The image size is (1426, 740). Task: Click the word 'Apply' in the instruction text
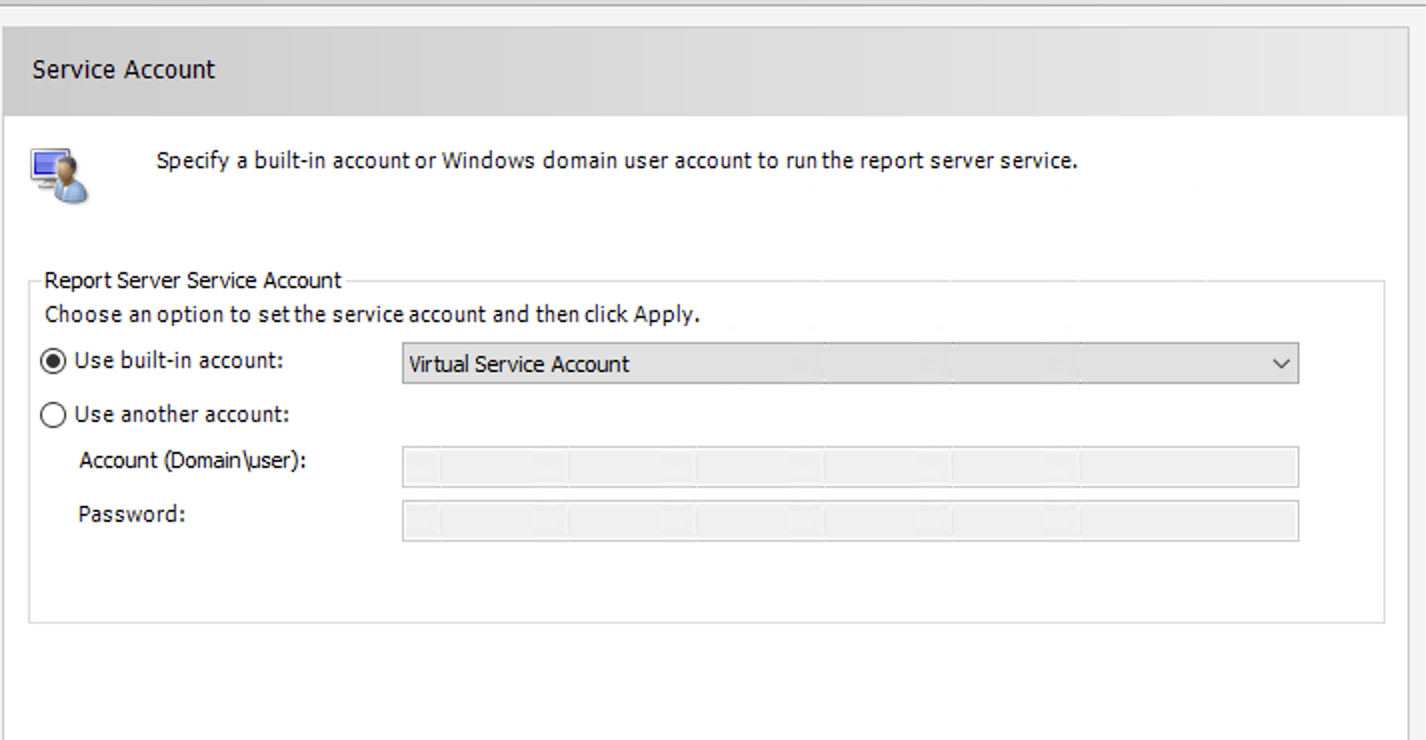coord(665,315)
